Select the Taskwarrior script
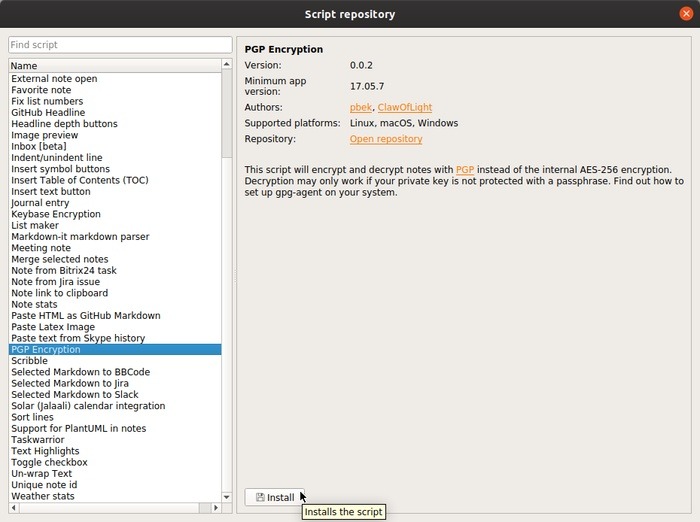 pyautogui.click(x=115, y=440)
